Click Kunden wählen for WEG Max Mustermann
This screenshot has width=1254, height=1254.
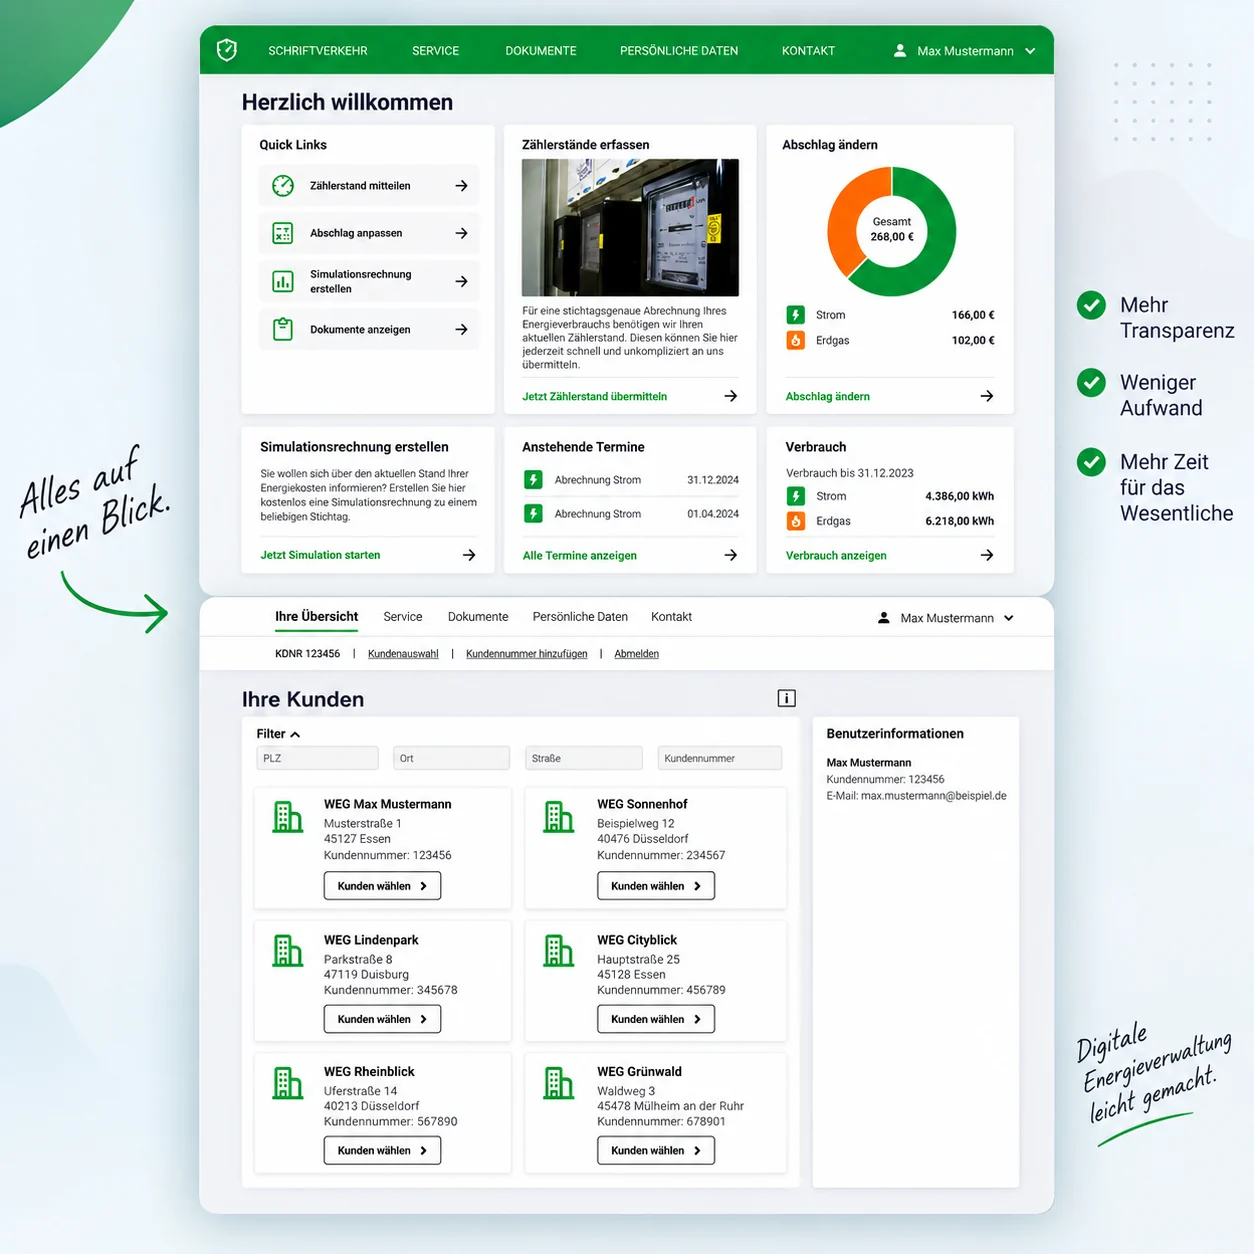382,886
